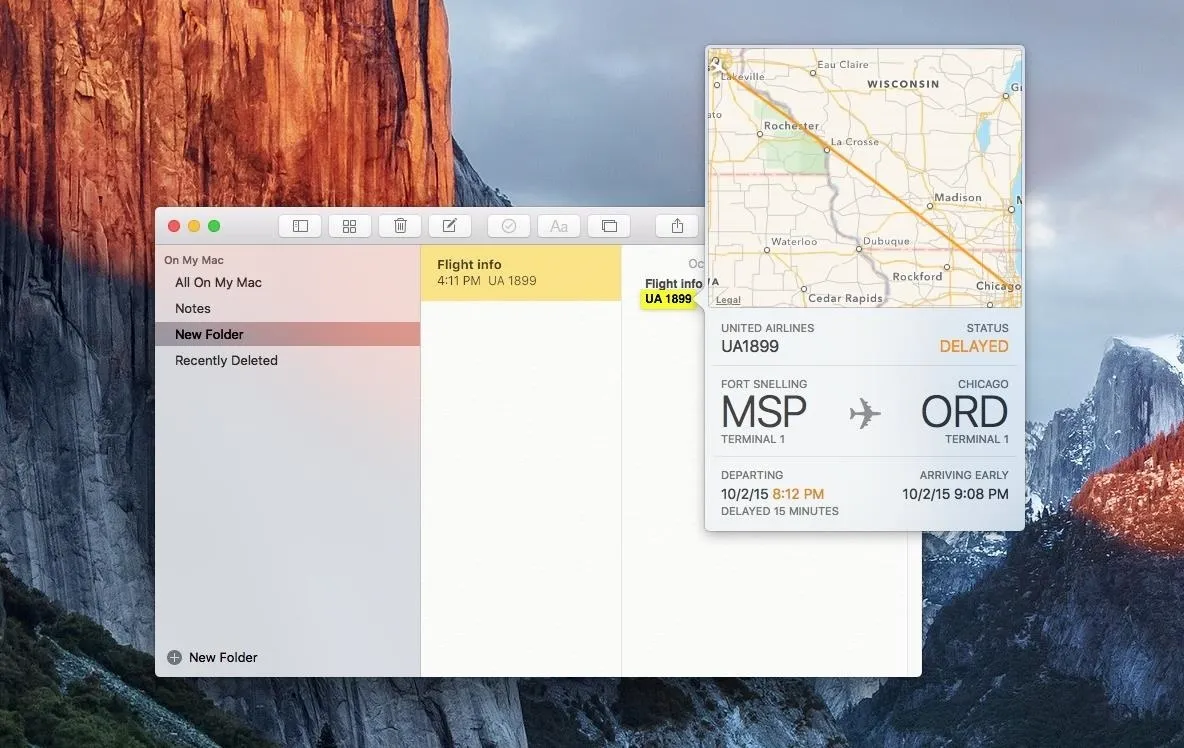Click the Flight info title in note editor

click(x=673, y=284)
